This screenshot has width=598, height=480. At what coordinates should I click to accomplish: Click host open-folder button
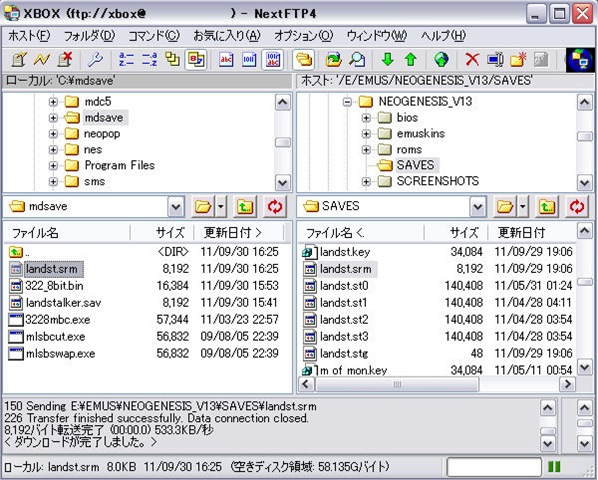[505, 207]
